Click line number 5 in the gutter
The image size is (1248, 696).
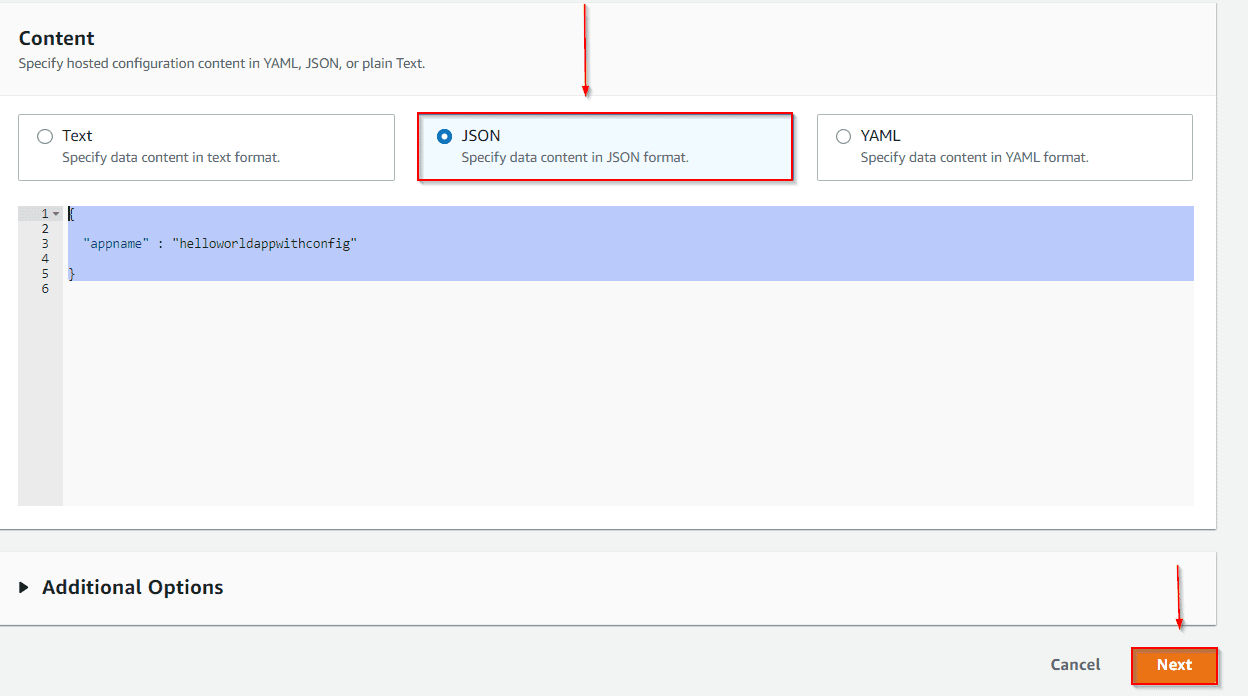point(45,274)
